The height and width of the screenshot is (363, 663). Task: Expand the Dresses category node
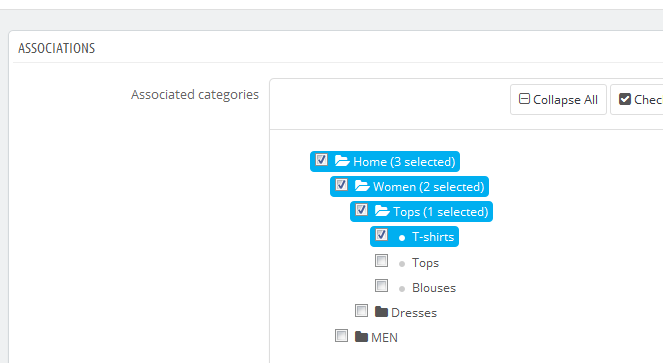tap(414, 313)
